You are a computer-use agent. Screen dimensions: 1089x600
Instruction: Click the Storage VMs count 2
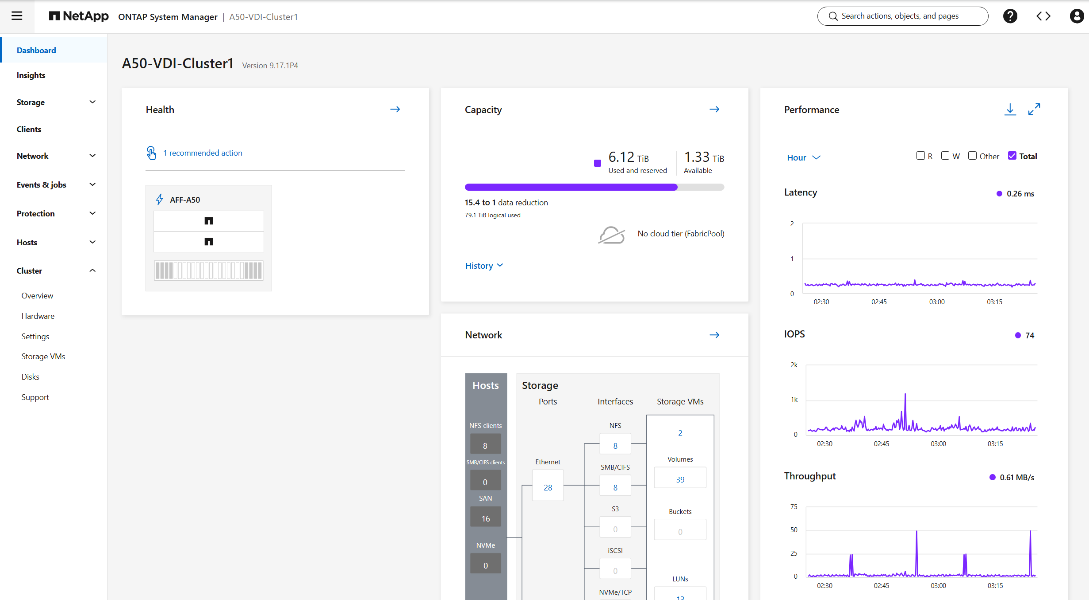tap(680, 433)
